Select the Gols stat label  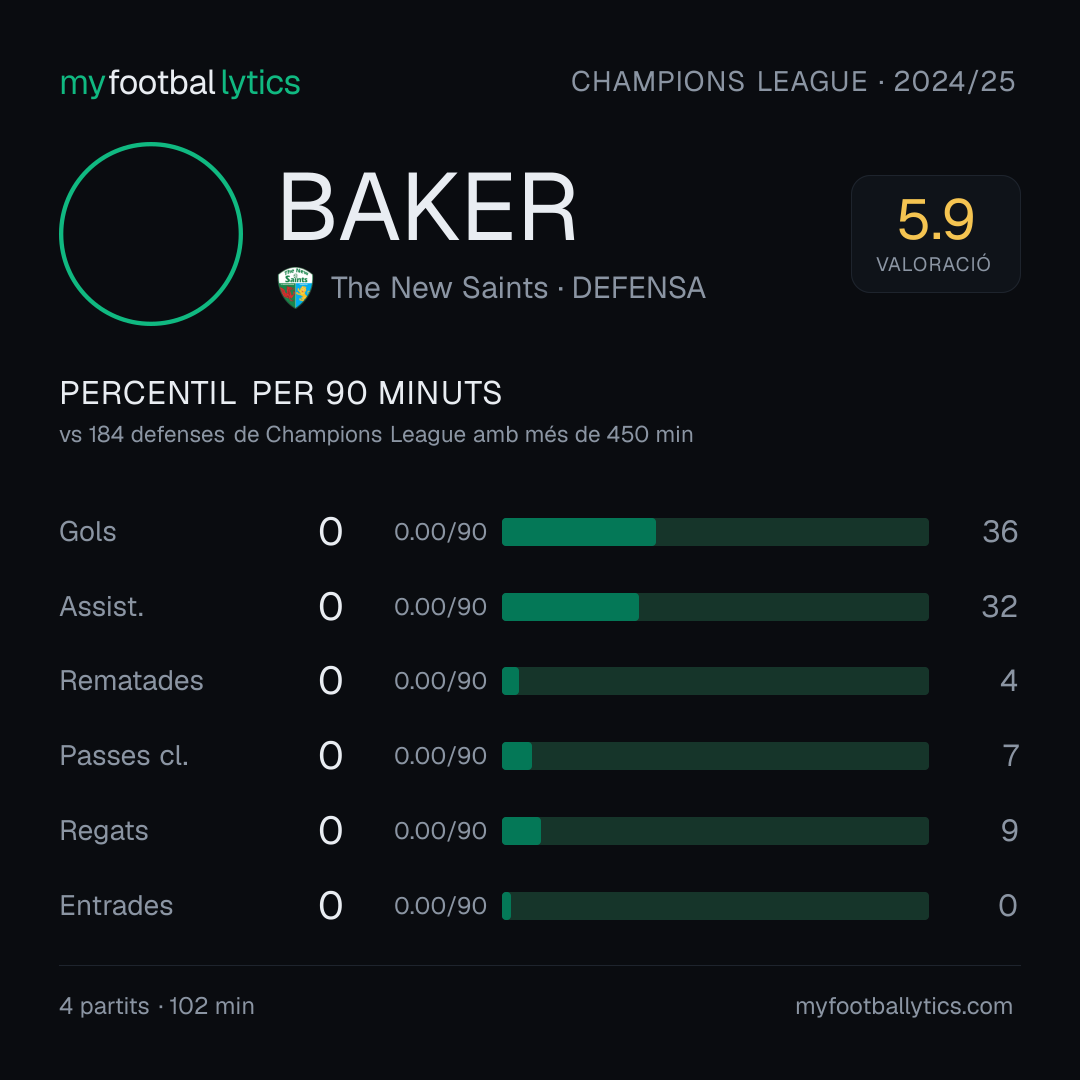tap(87, 532)
